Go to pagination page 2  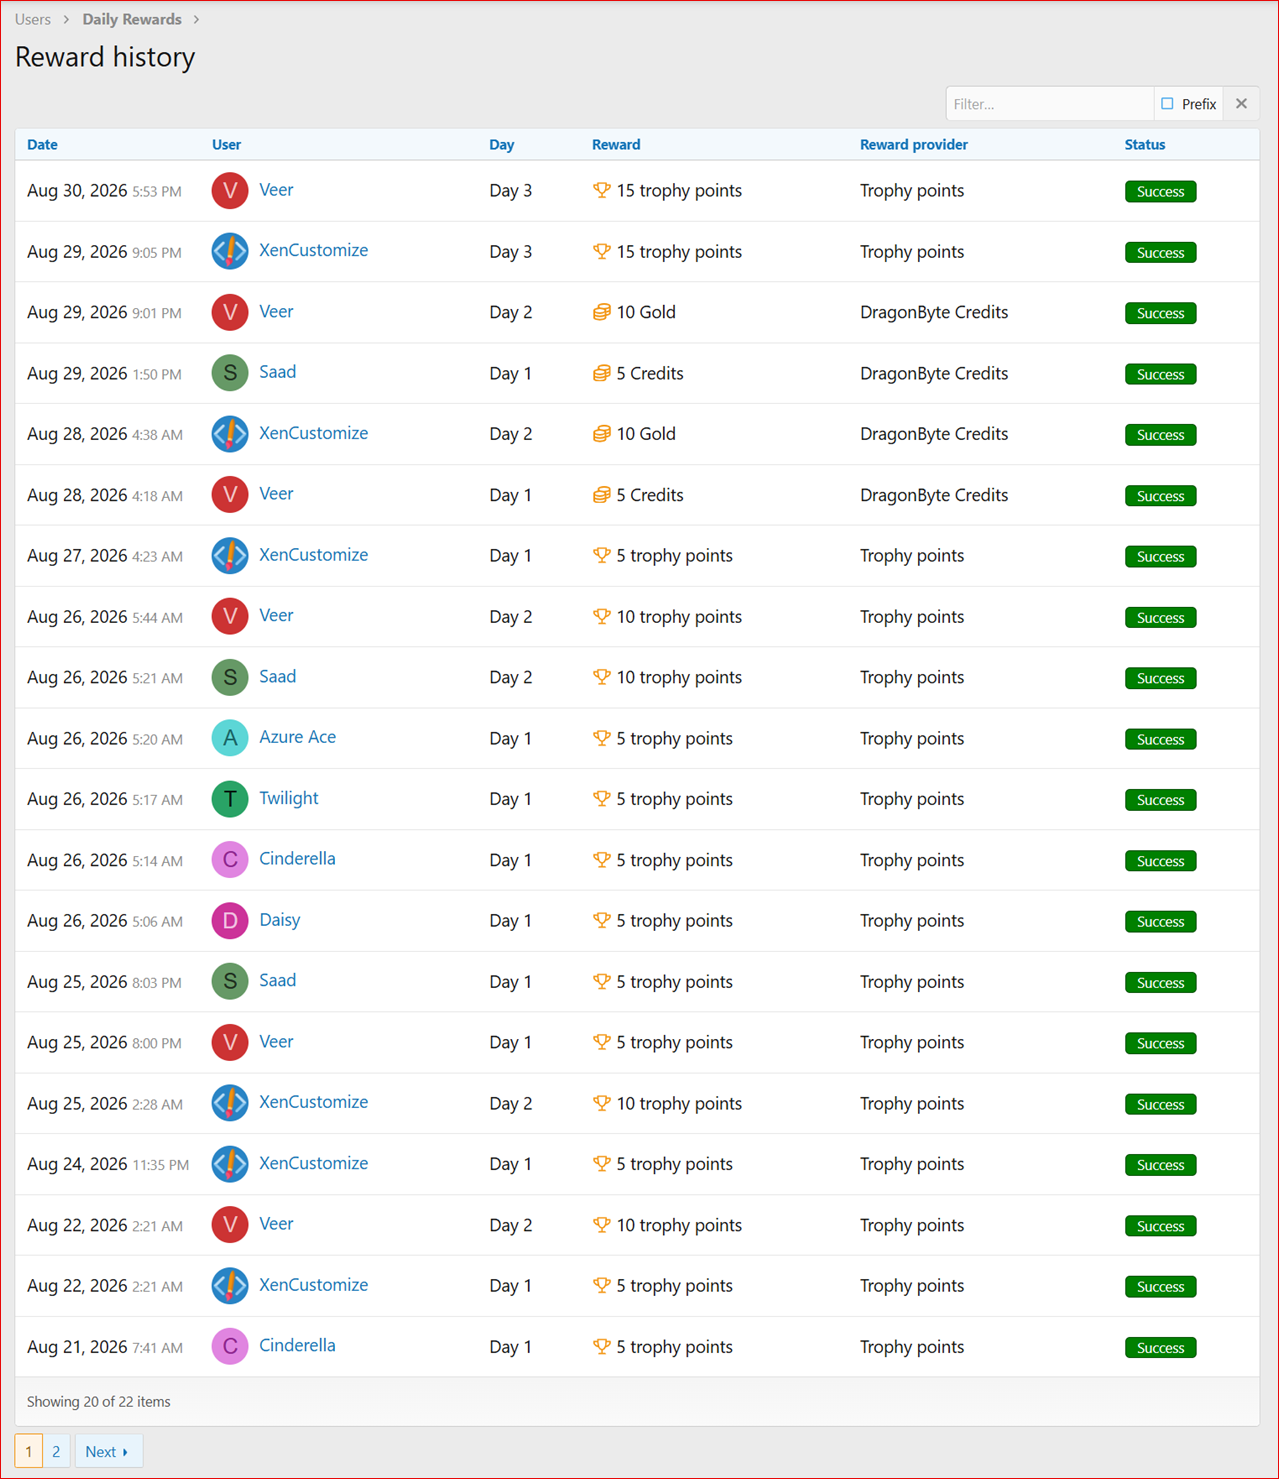[x=56, y=1452]
